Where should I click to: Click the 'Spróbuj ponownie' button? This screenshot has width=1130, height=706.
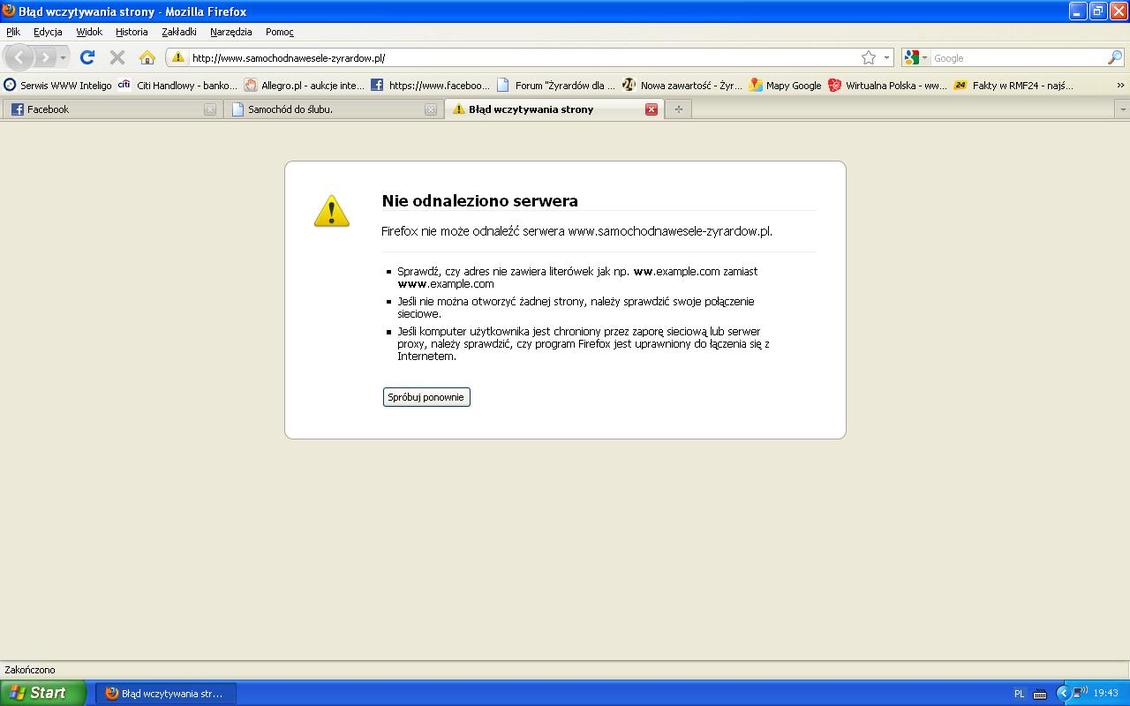tap(426, 397)
